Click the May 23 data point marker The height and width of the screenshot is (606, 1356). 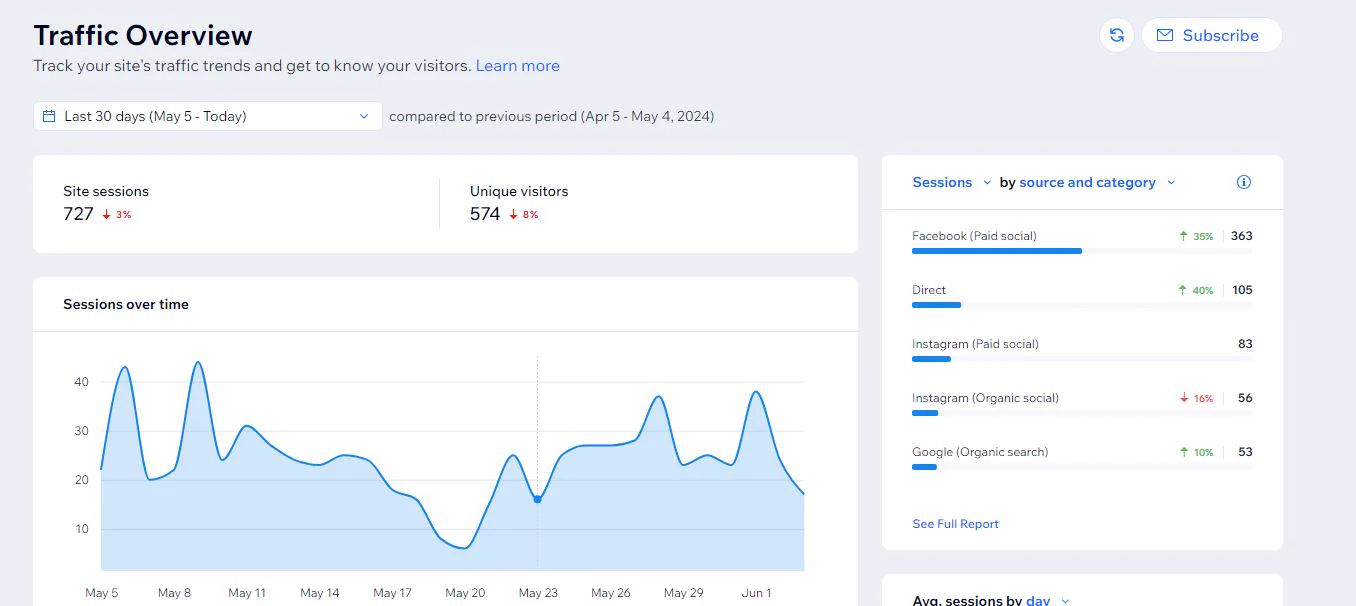(538, 499)
